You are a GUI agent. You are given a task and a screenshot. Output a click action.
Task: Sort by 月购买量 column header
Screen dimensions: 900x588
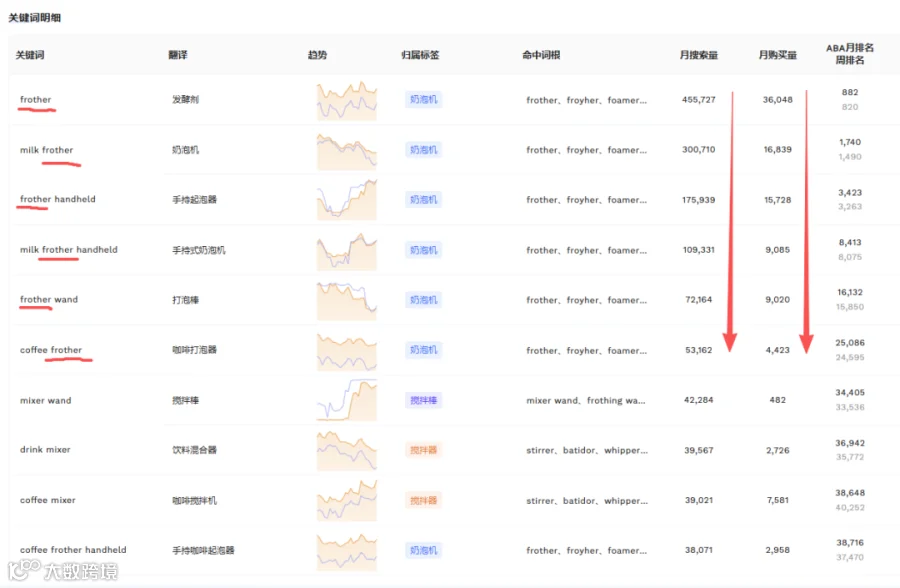pos(778,55)
